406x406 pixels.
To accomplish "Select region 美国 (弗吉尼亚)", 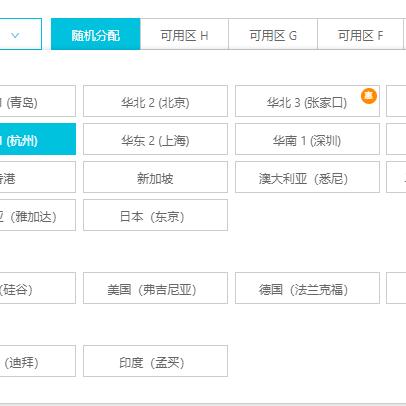I will [155, 288].
